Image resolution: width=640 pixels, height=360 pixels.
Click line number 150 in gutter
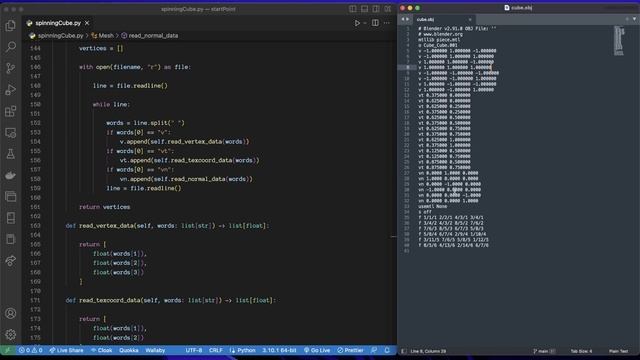[x=36, y=104]
